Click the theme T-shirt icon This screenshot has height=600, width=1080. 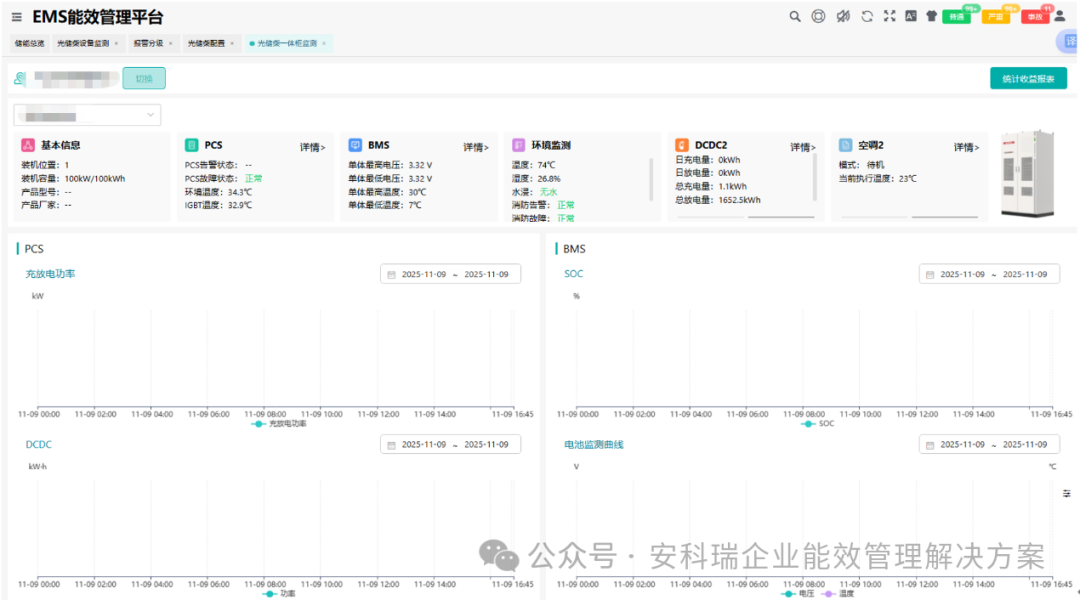point(930,17)
